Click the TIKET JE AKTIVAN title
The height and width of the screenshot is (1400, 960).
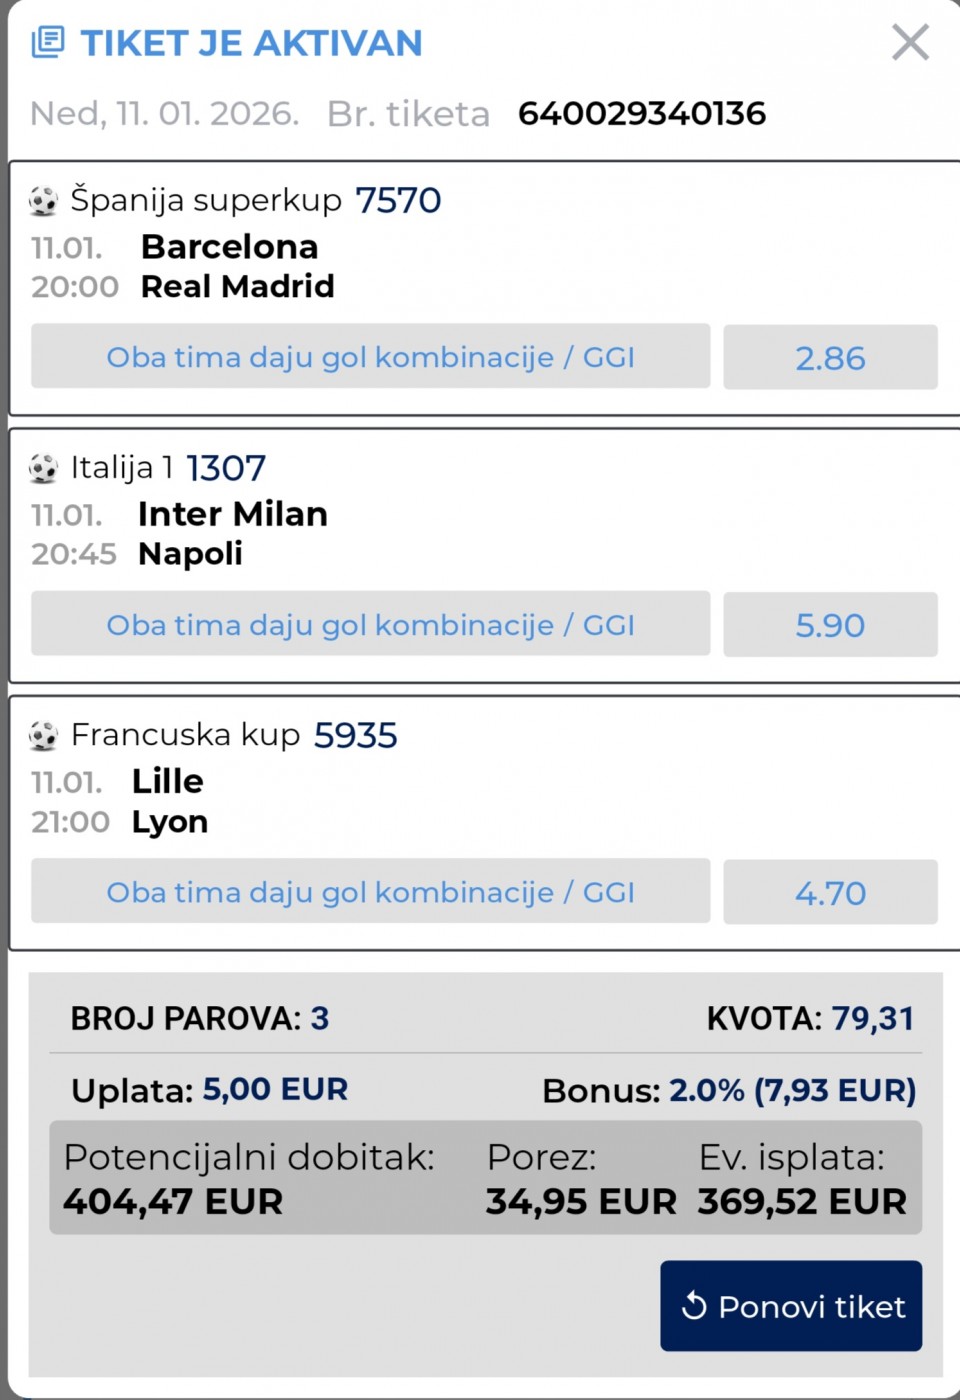[251, 43]
